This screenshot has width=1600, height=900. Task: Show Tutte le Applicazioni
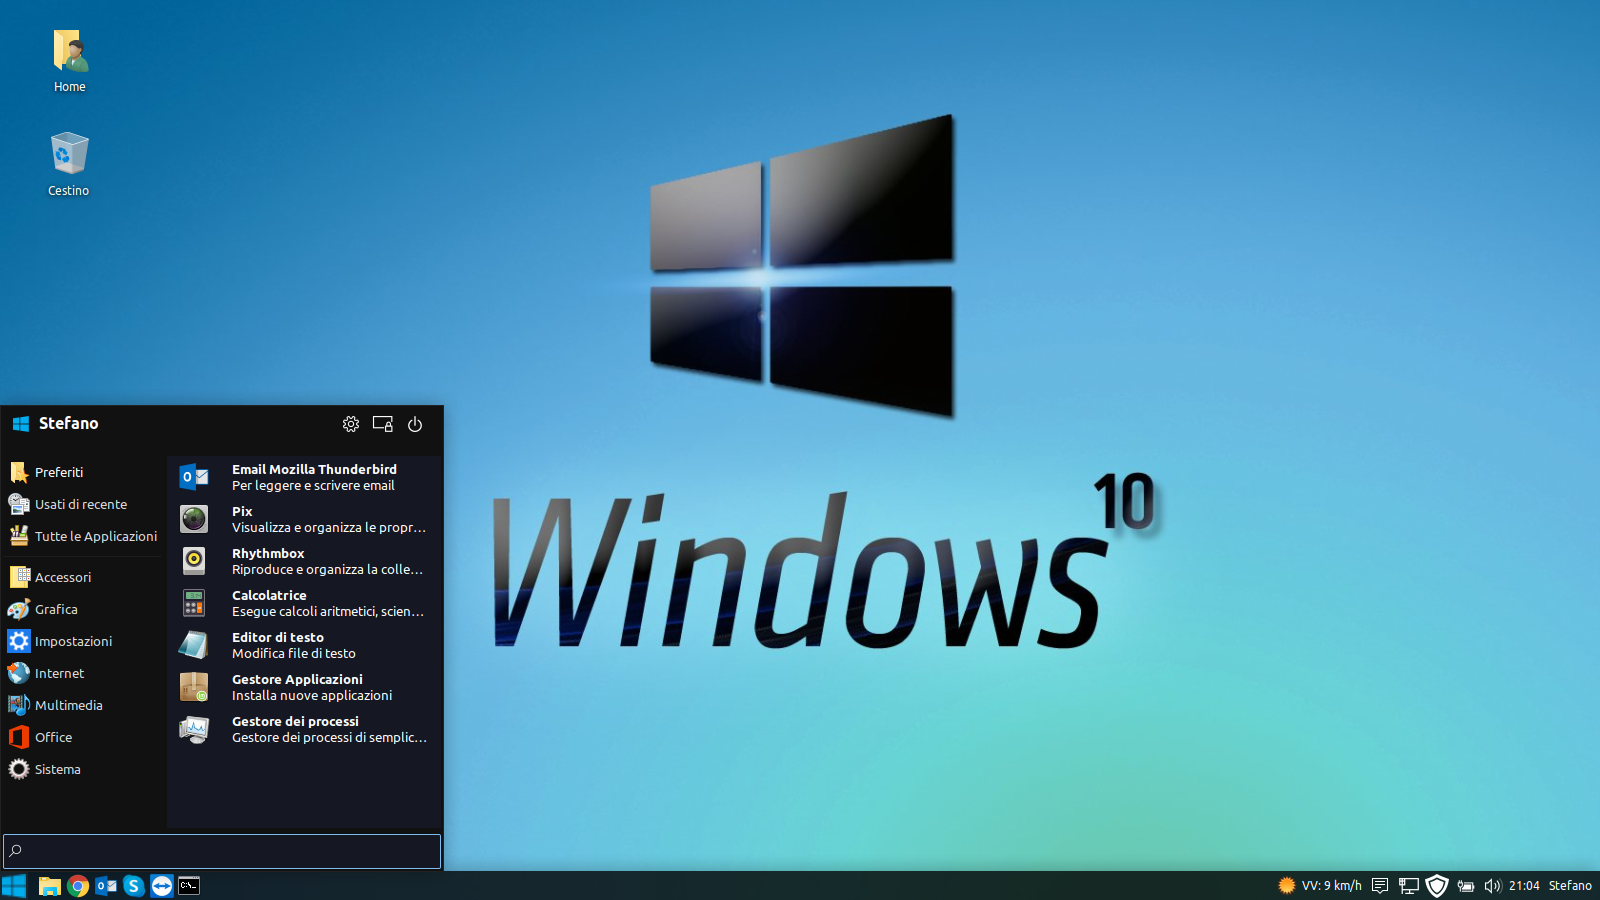click(x=83, y=536)
